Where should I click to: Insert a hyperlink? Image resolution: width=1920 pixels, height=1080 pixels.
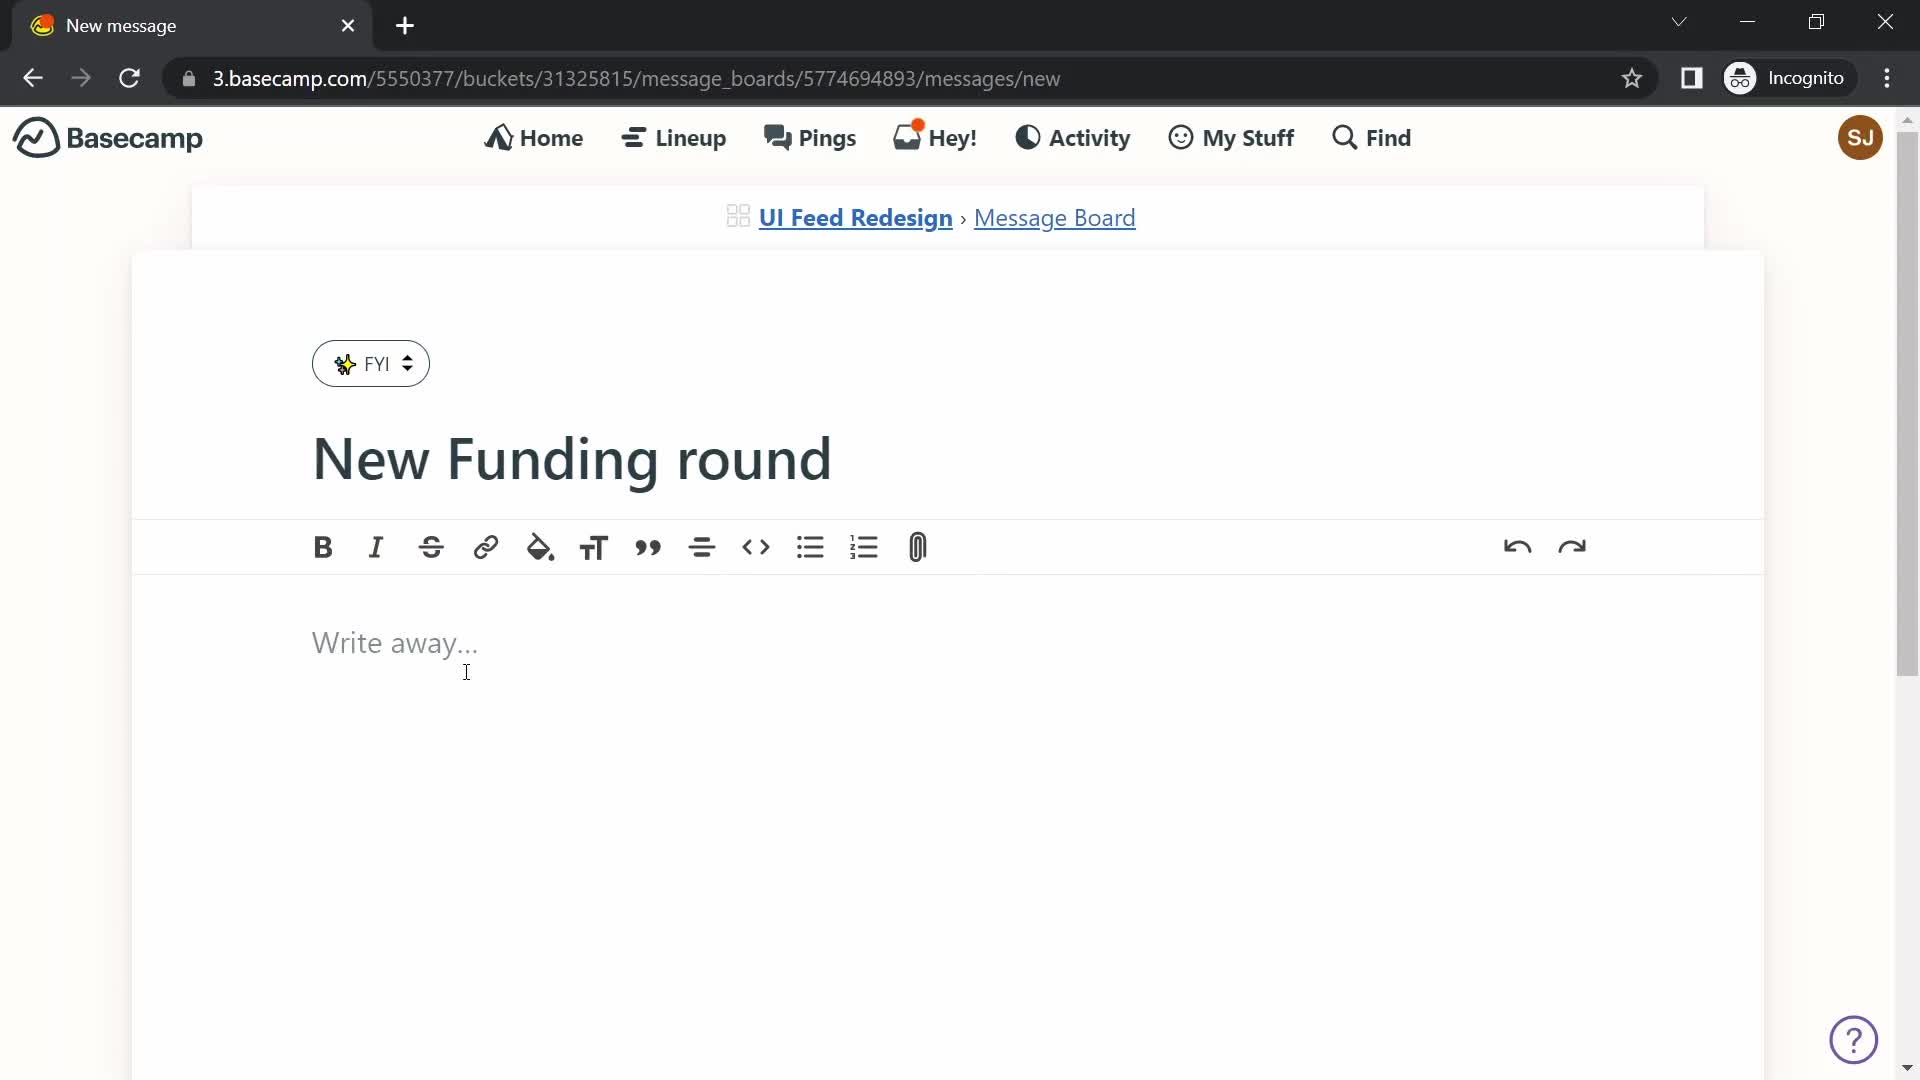pyautogui.click(x=485, y=547)
